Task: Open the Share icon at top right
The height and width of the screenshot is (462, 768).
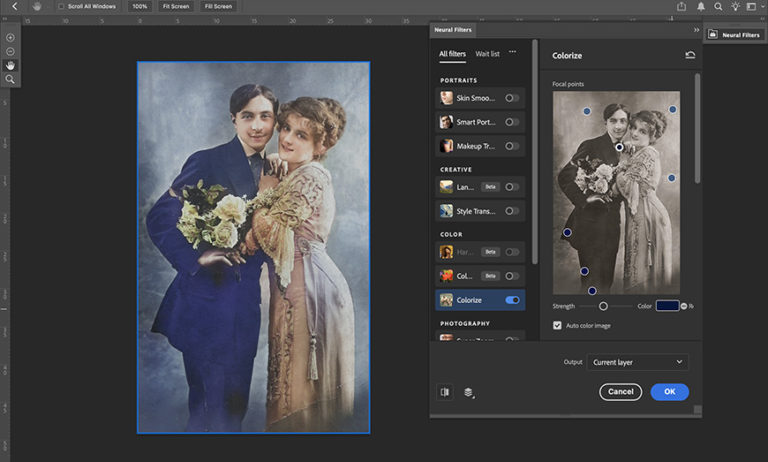Action: [681, 6]
